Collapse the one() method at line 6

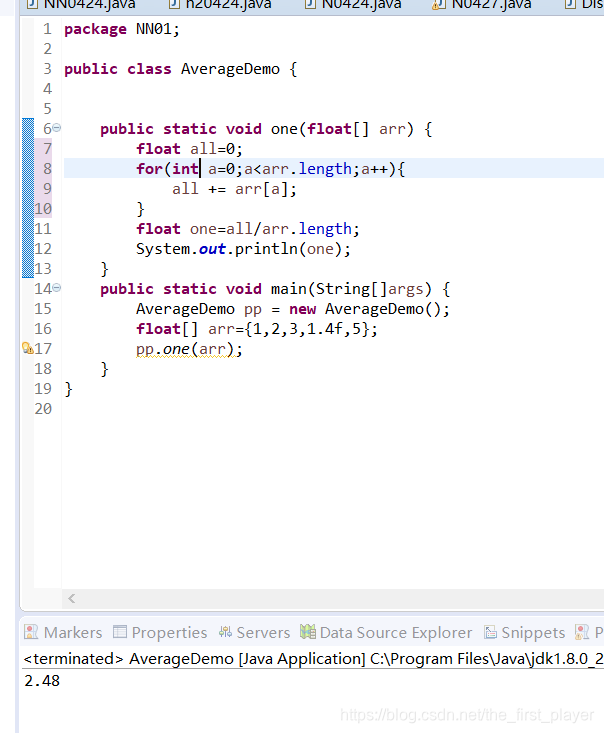[x=57, y=128]
